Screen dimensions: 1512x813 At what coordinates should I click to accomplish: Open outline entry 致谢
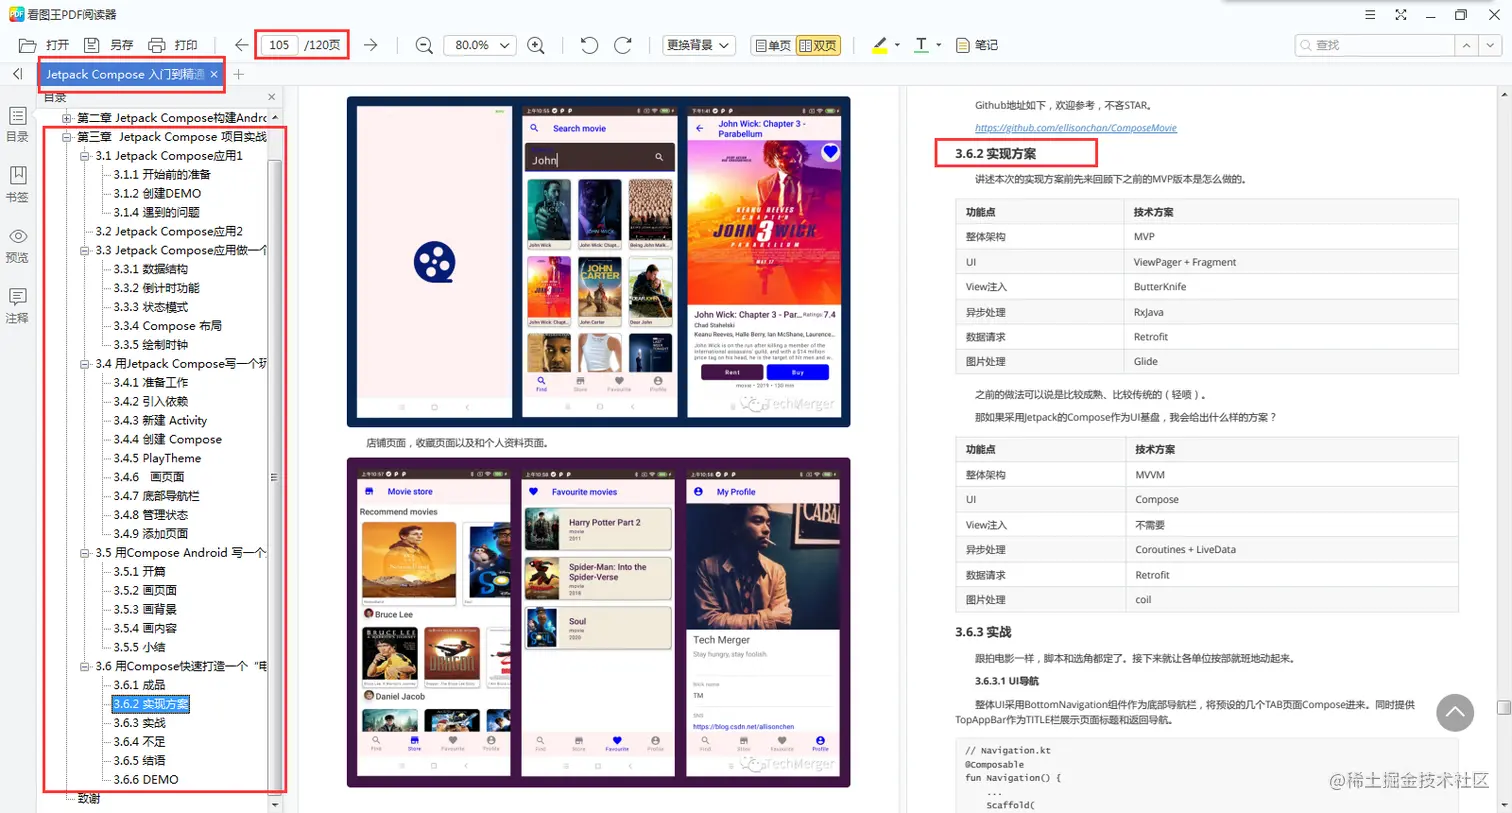89,799
